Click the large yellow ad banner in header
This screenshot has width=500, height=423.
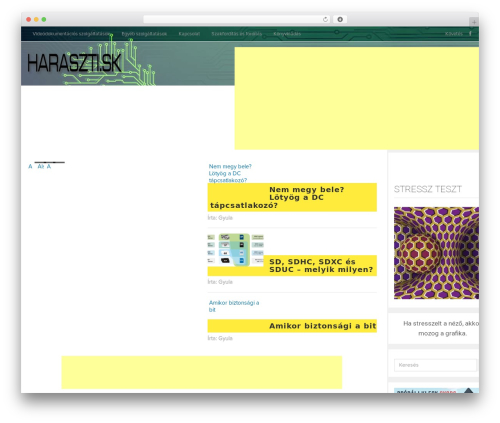pyautogui.click(x=357, y=98)
